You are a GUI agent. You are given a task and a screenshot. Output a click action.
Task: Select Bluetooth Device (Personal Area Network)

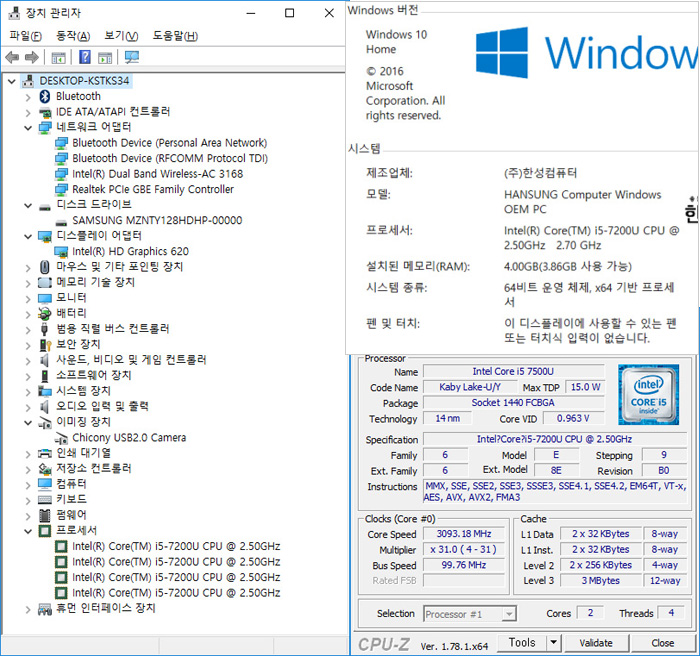(x=170, y=143)
